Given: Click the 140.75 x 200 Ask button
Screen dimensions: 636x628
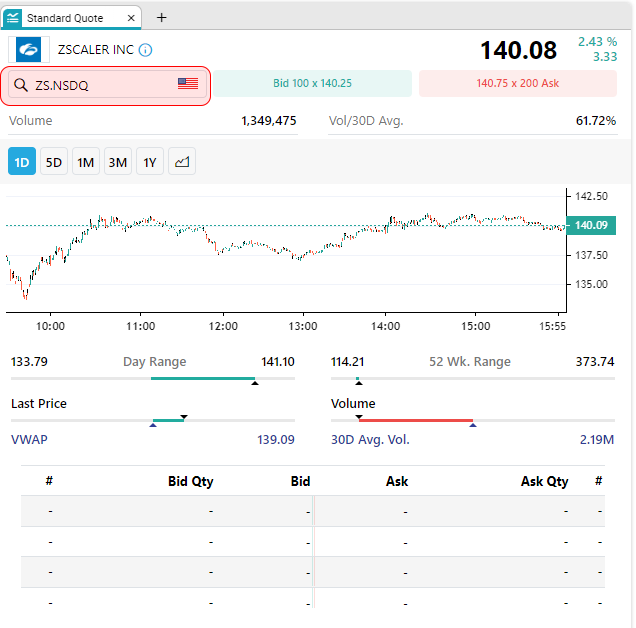Looking at the screenshot, I should pyautogui.click(x=517, y=84).
